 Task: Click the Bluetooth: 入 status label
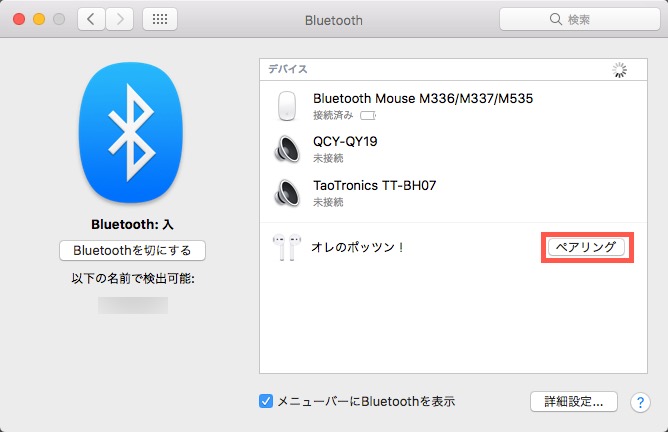[132, 224]
